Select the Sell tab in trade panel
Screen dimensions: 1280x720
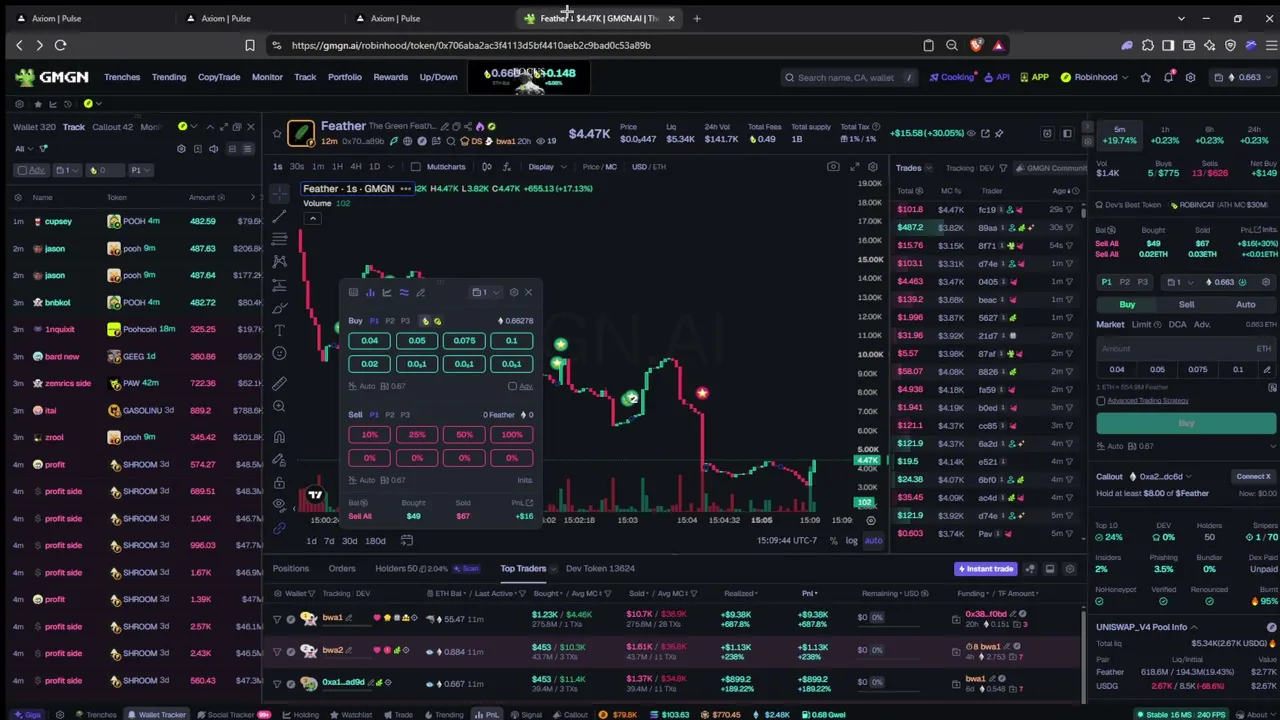click(1186, 305)
